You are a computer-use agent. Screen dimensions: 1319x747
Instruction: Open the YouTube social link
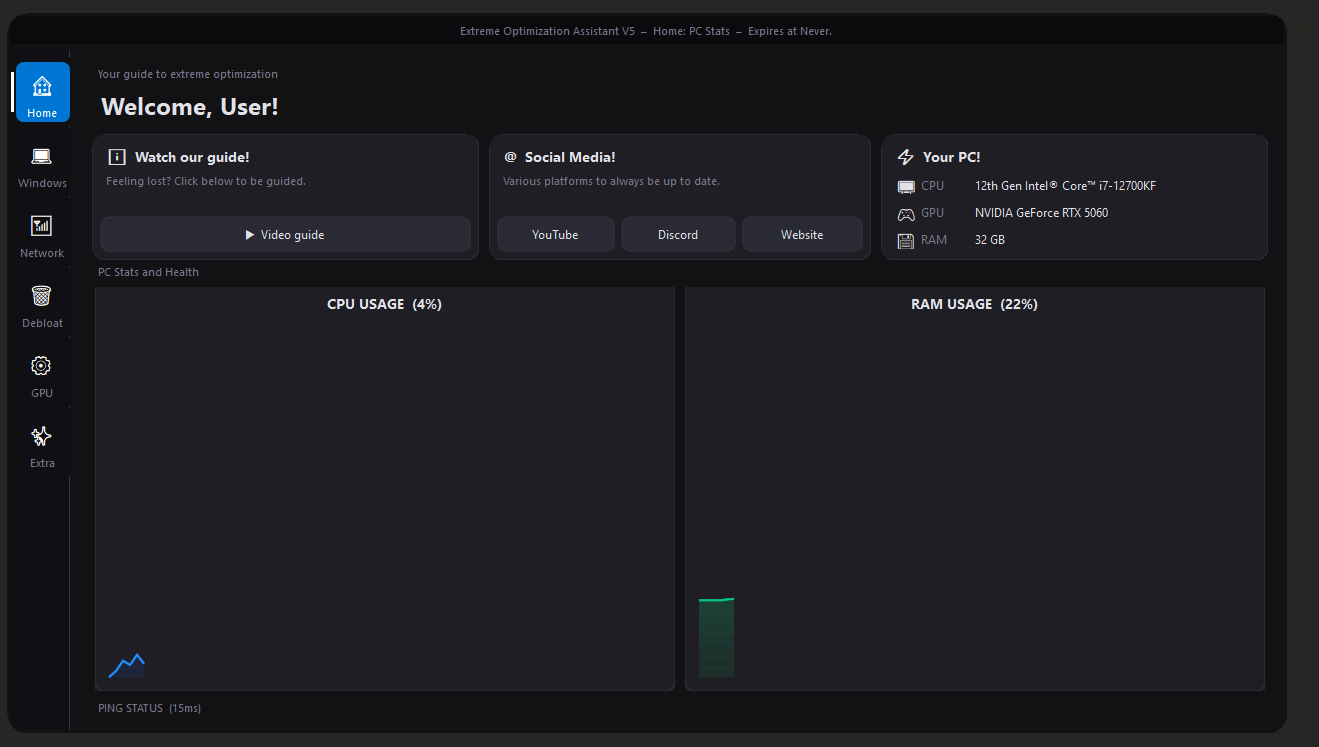click(555, 235)
